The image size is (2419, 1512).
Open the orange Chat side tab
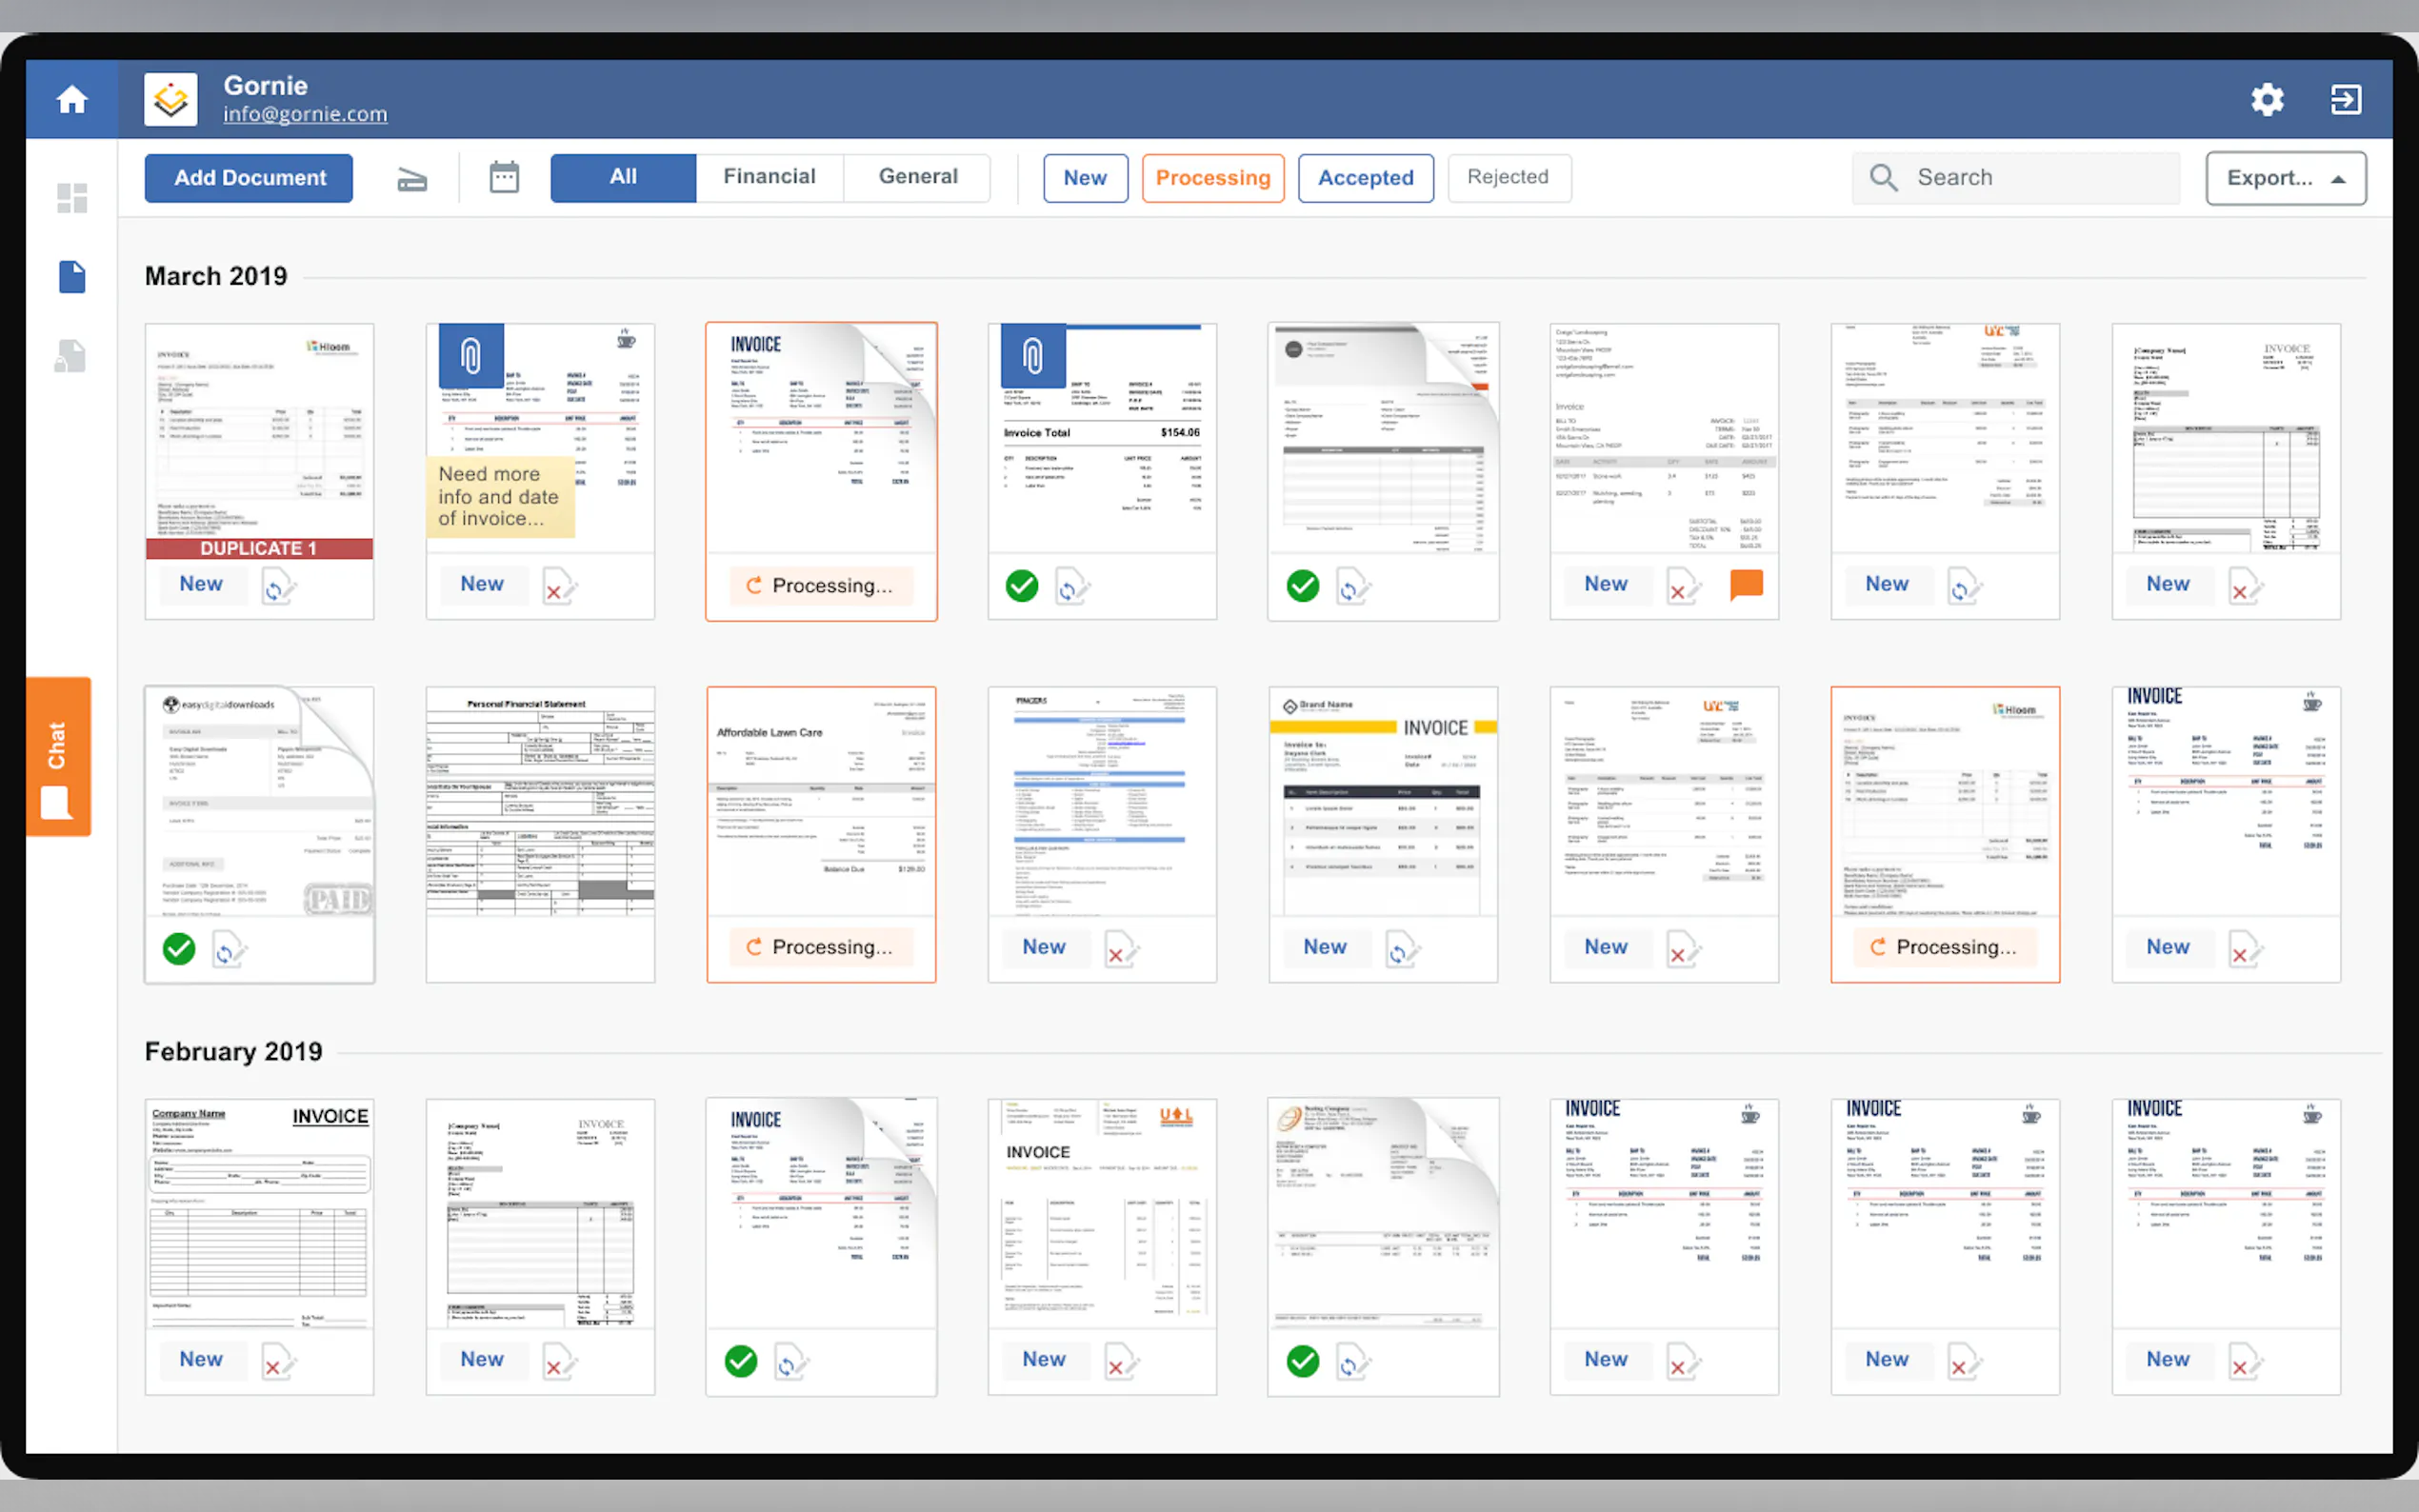[x=58, y=756]
